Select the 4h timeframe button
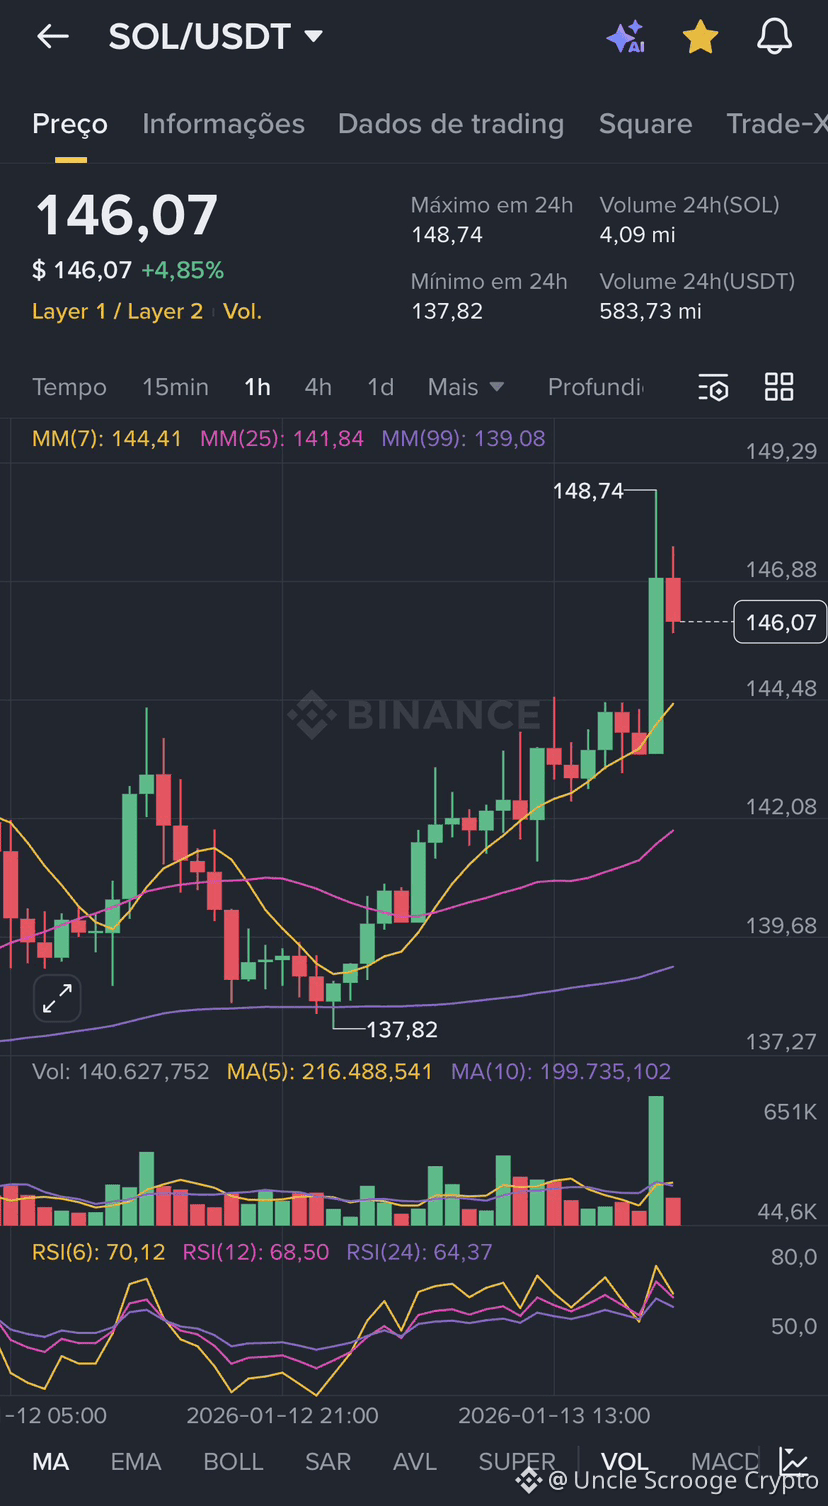The width and height of the screenshot is (828, 1506). pos(318,387)
